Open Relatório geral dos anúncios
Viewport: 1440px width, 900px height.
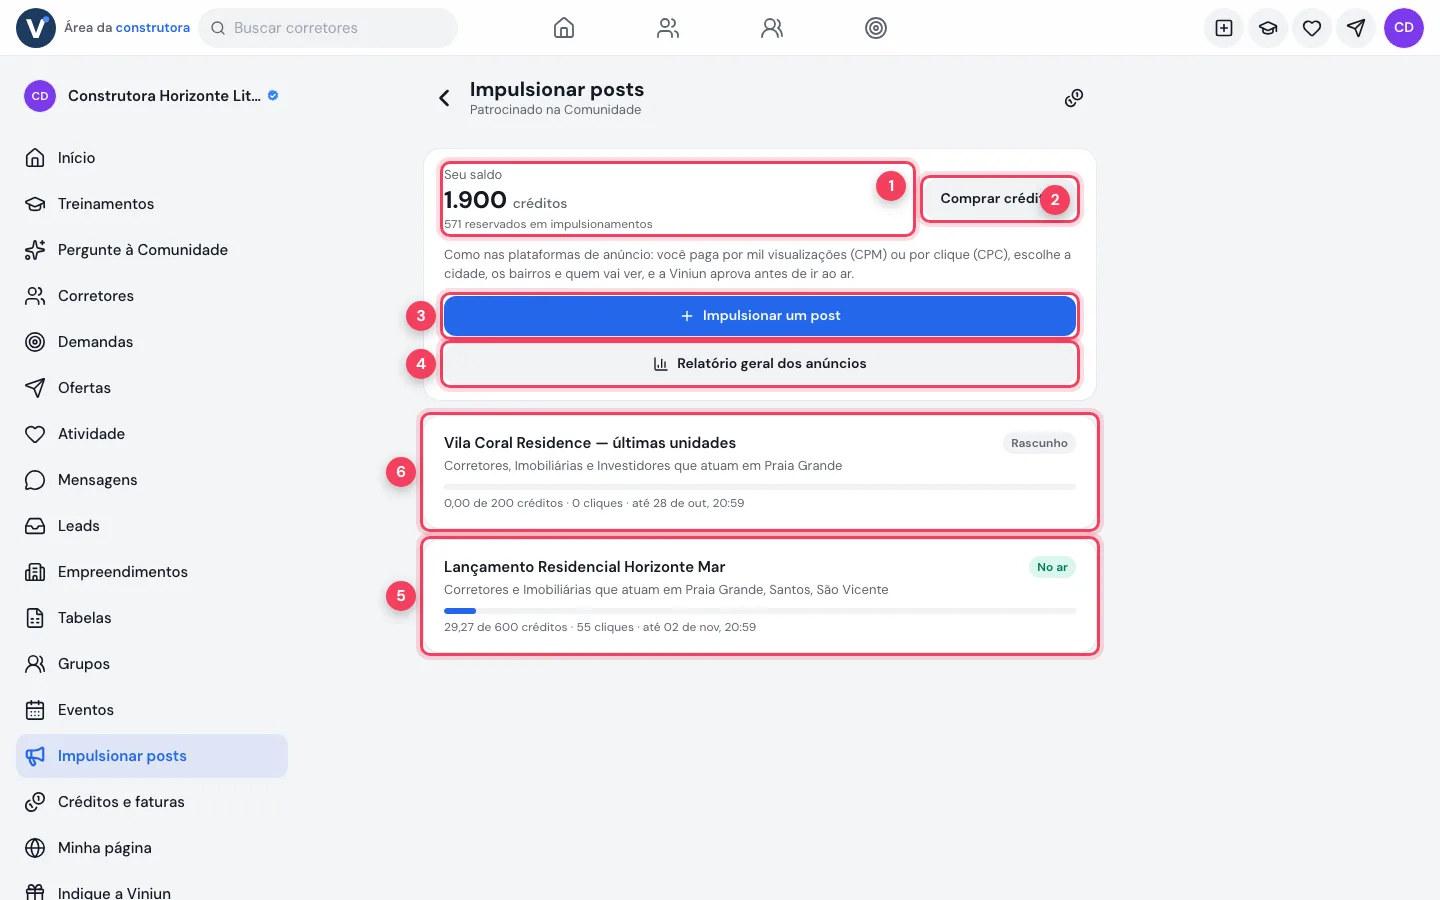pyautogui.click(x=760, y=364)
